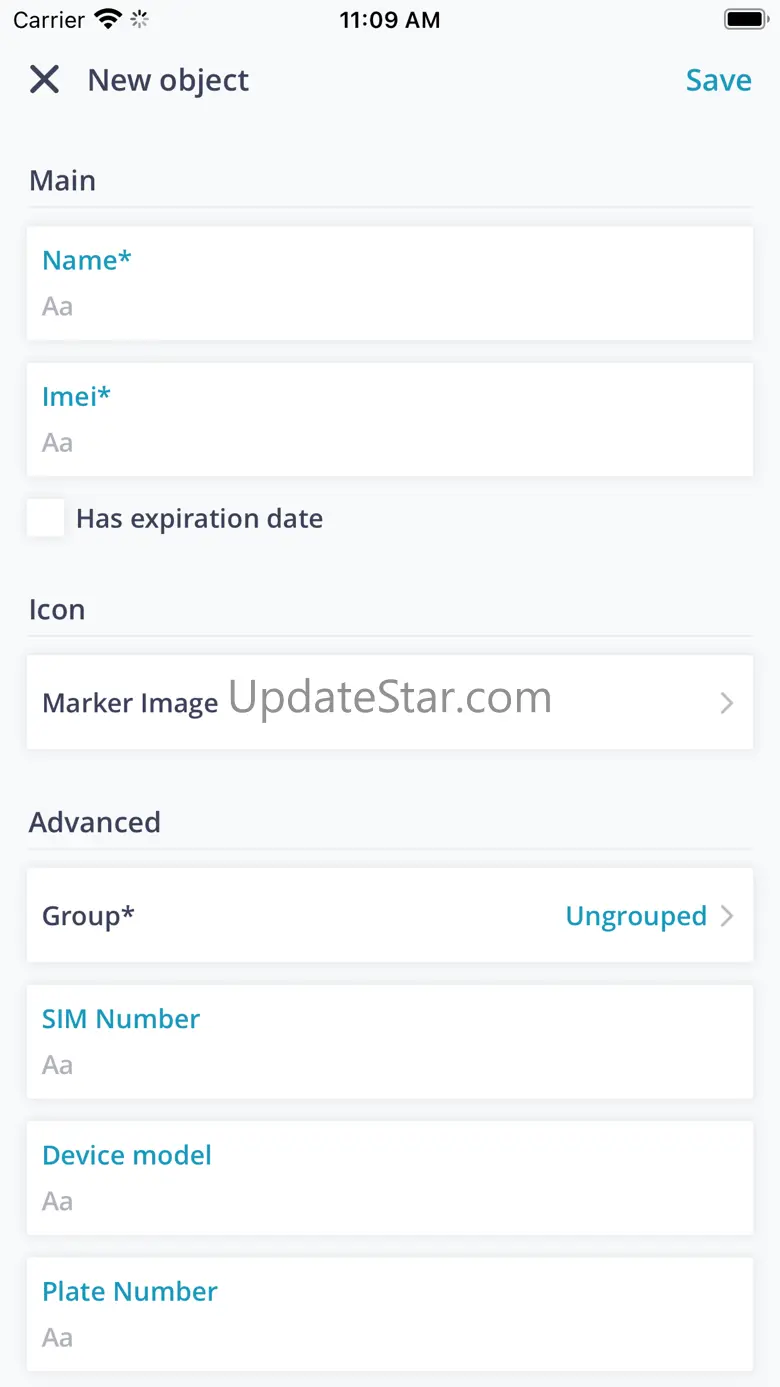The height and width of the screenshot is (1387, 780).
Task: Tap the Imei input field
Action: 390,442
